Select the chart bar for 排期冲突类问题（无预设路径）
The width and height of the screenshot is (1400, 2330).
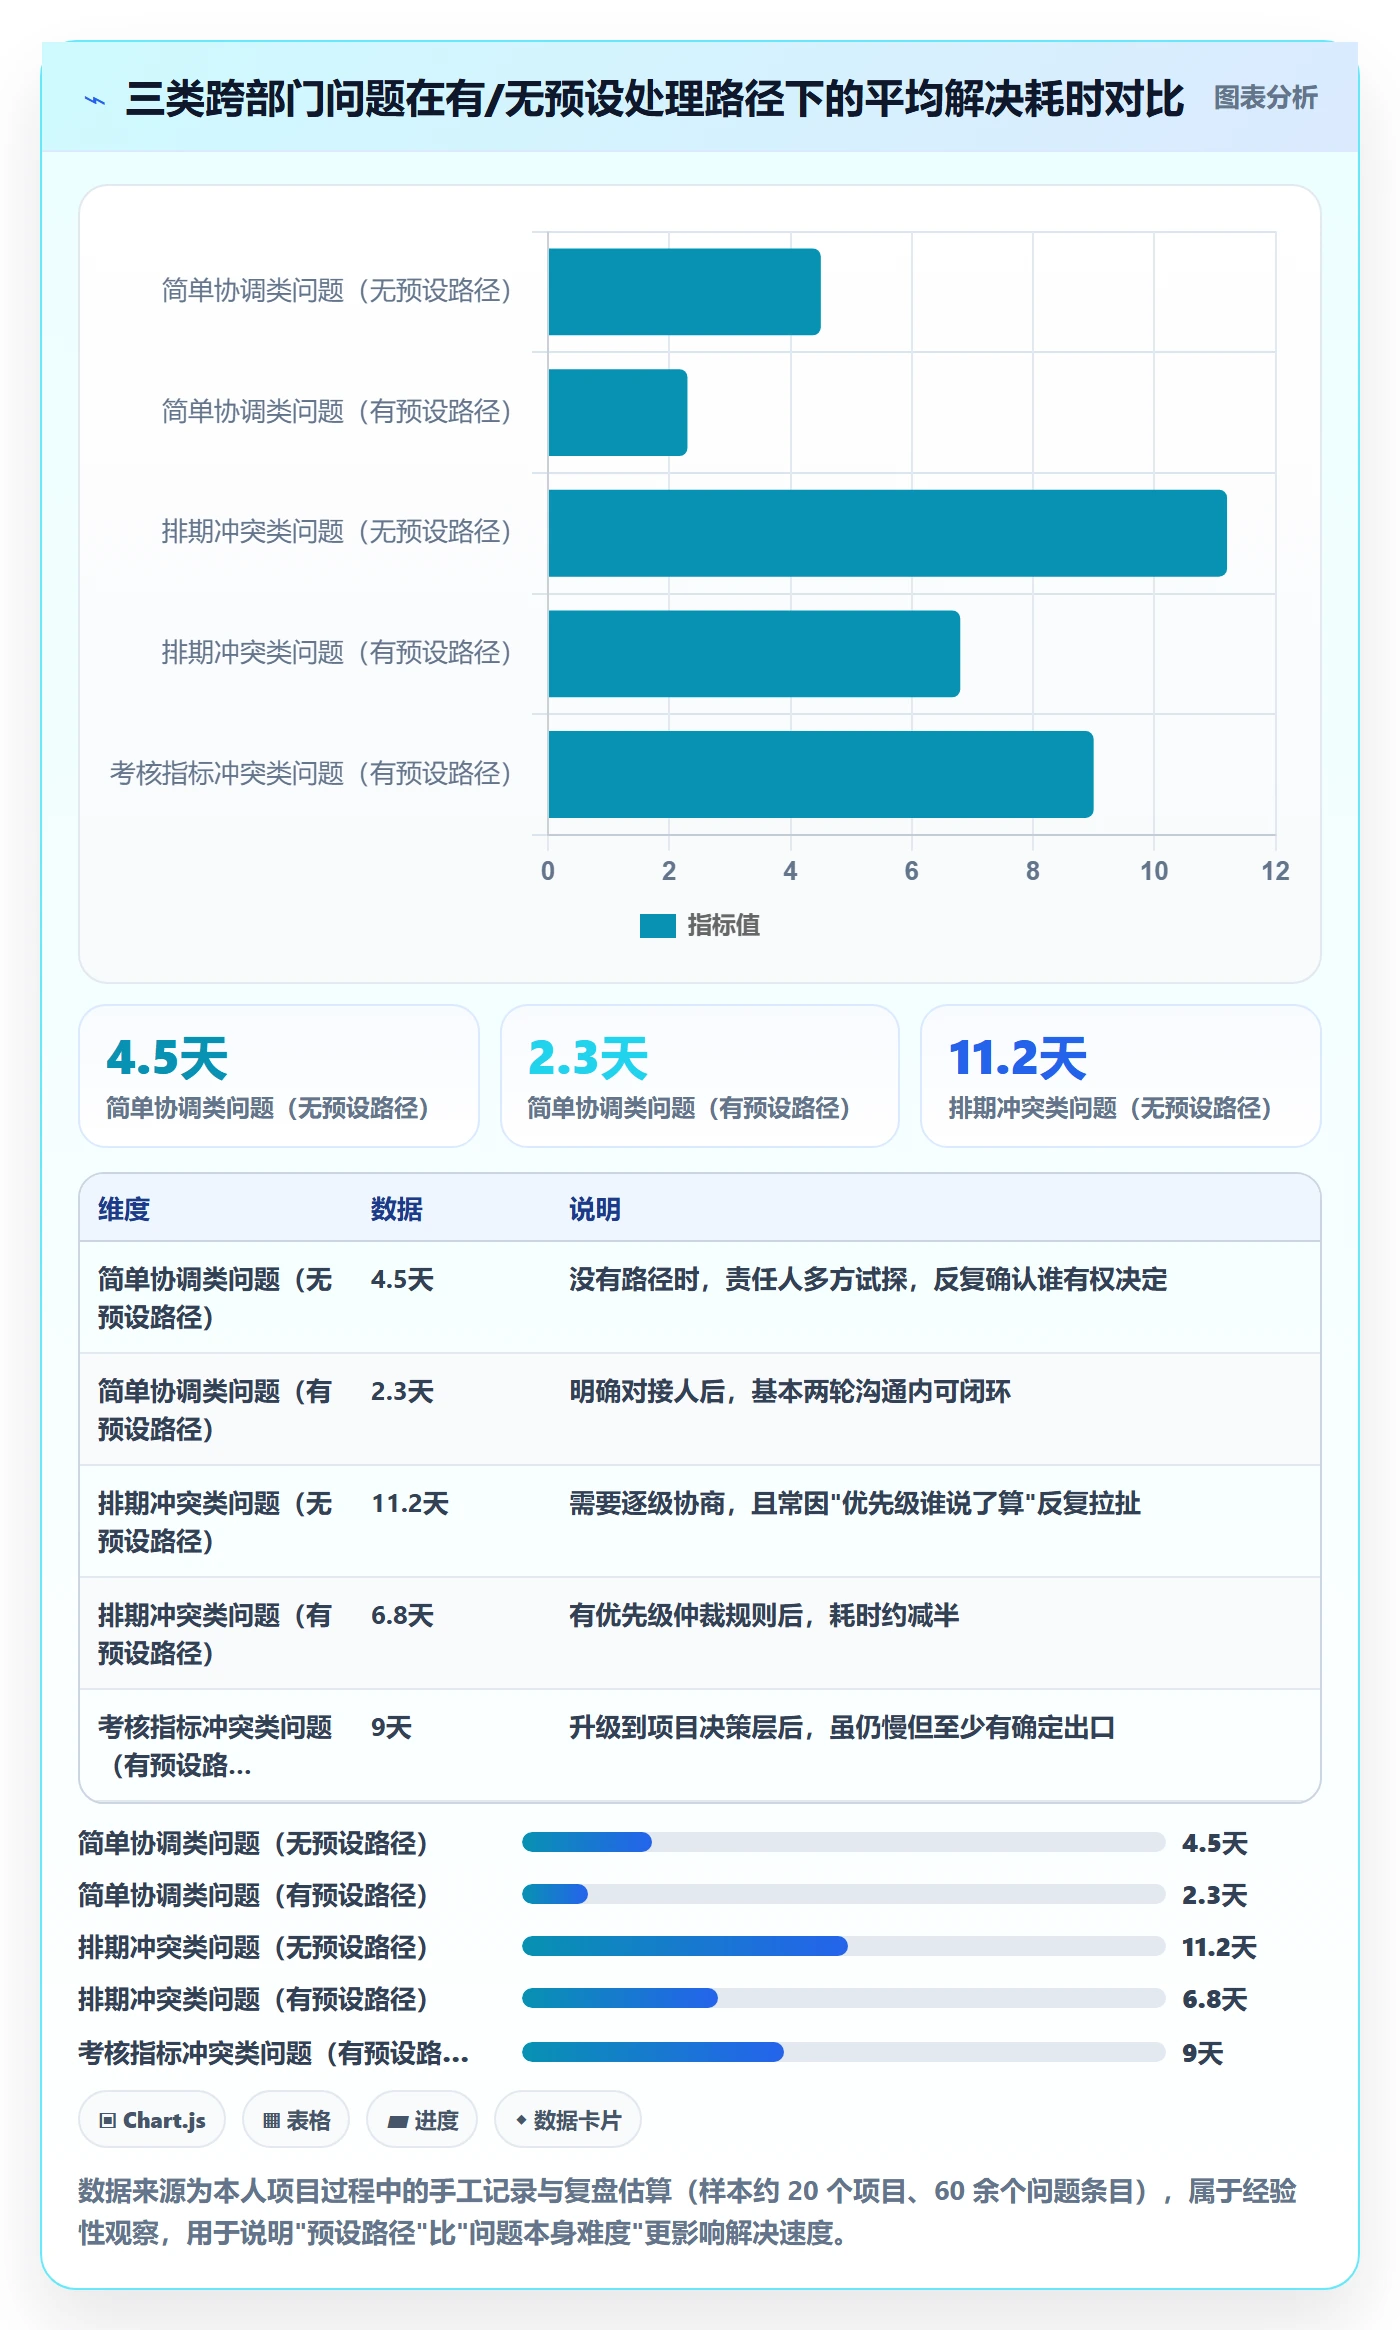887,533
